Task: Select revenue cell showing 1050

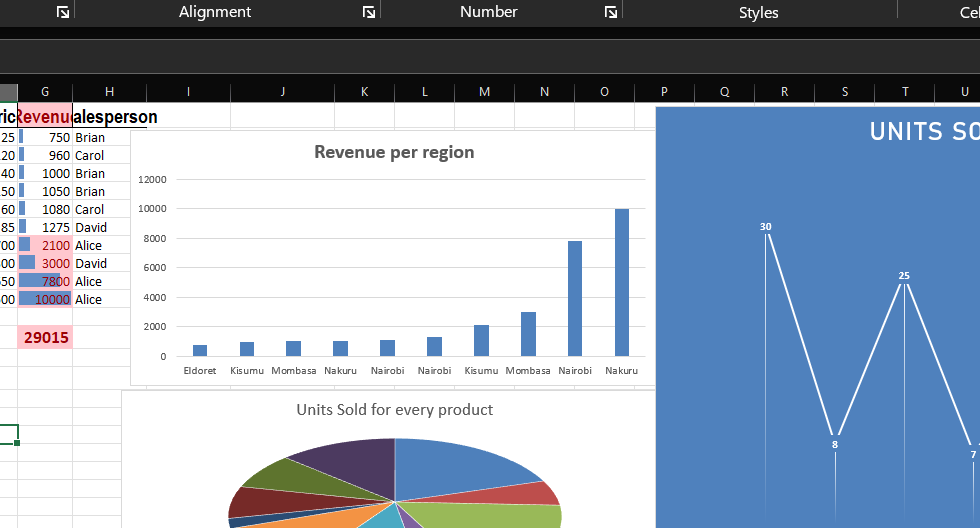Action: (45, 192)
